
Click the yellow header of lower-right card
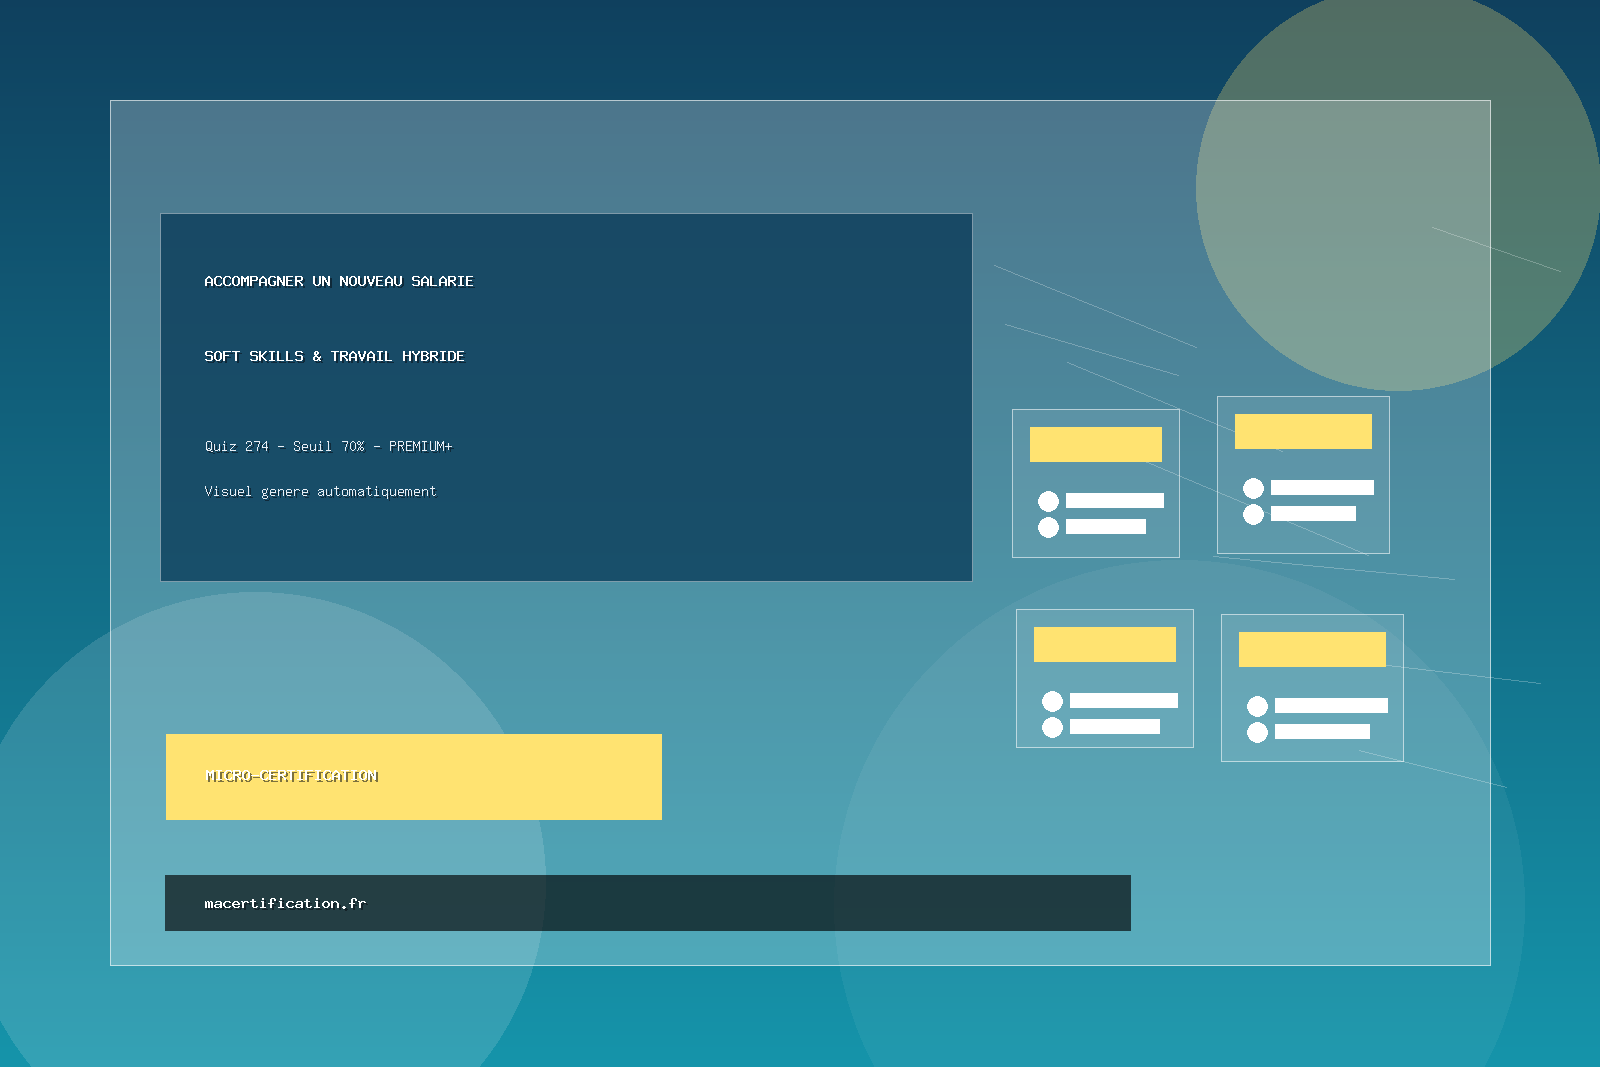pyautogui.click(x=1311, y=649)
